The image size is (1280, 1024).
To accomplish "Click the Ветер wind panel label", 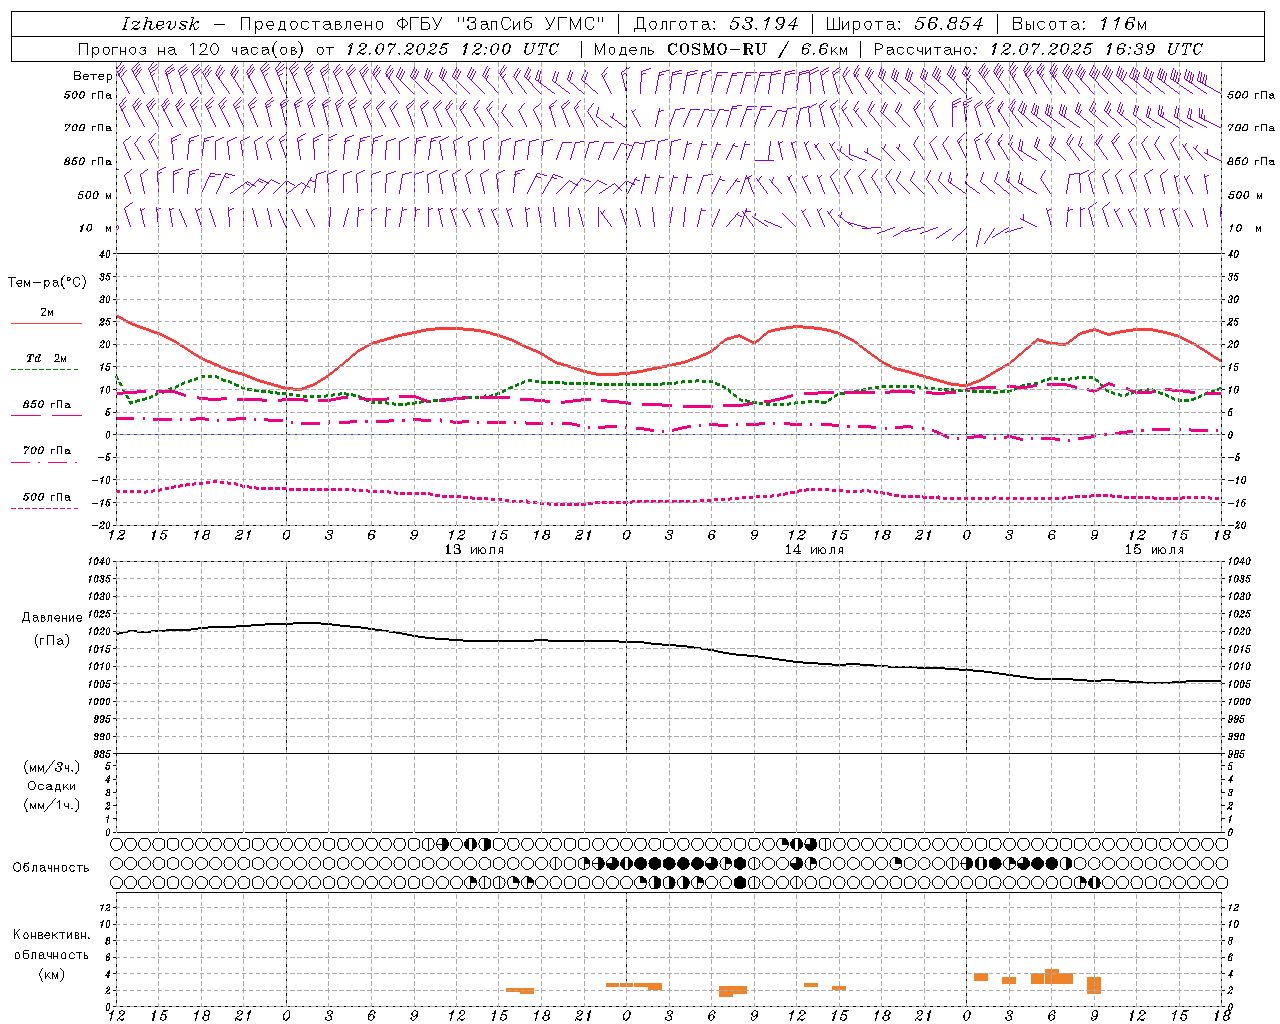I will (93, 76).
